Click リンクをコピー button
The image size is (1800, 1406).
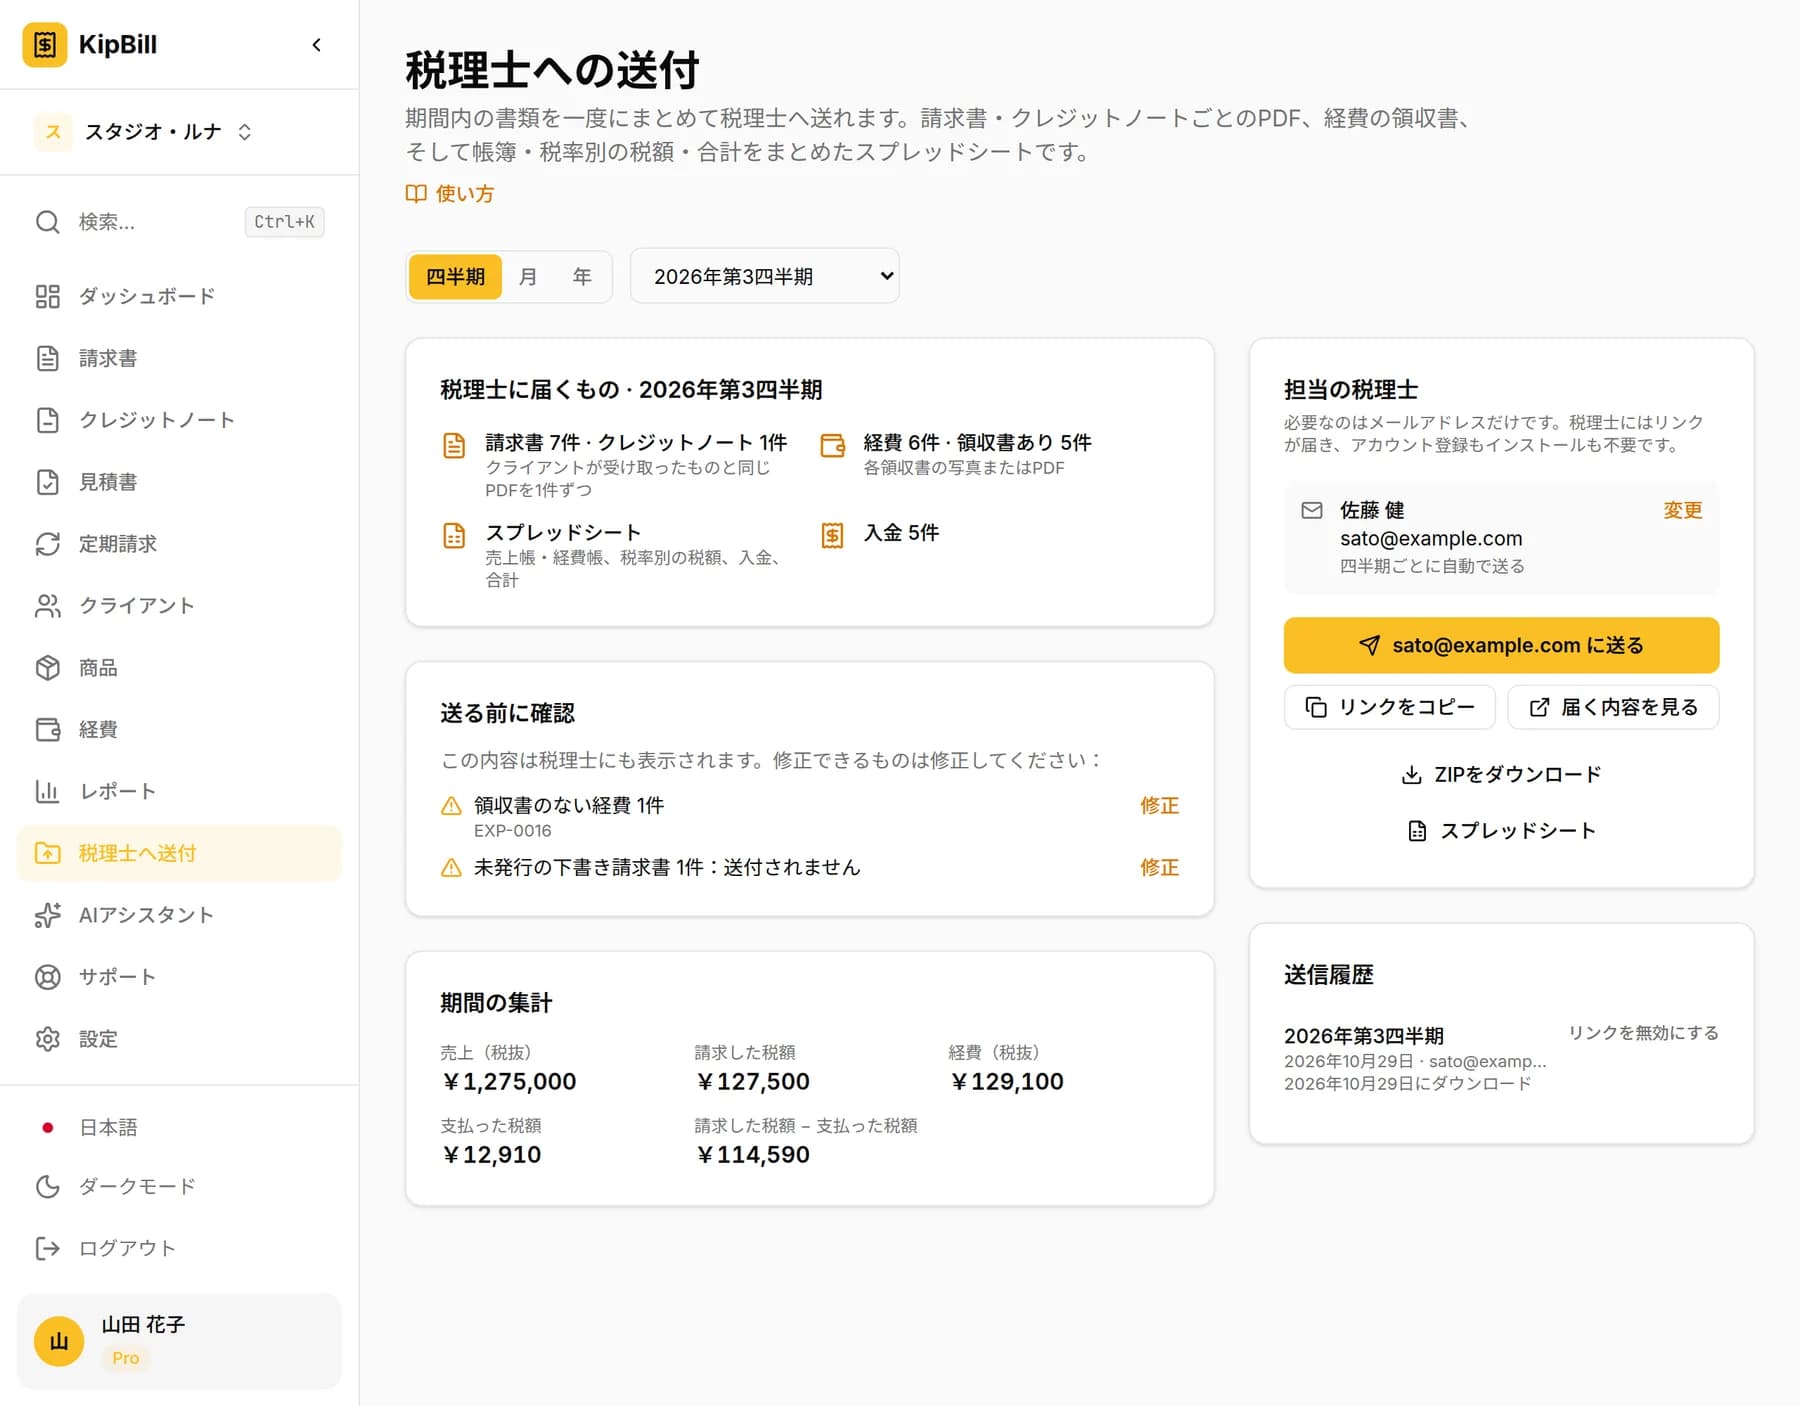pyautogui.click(x=1389, y=708)
